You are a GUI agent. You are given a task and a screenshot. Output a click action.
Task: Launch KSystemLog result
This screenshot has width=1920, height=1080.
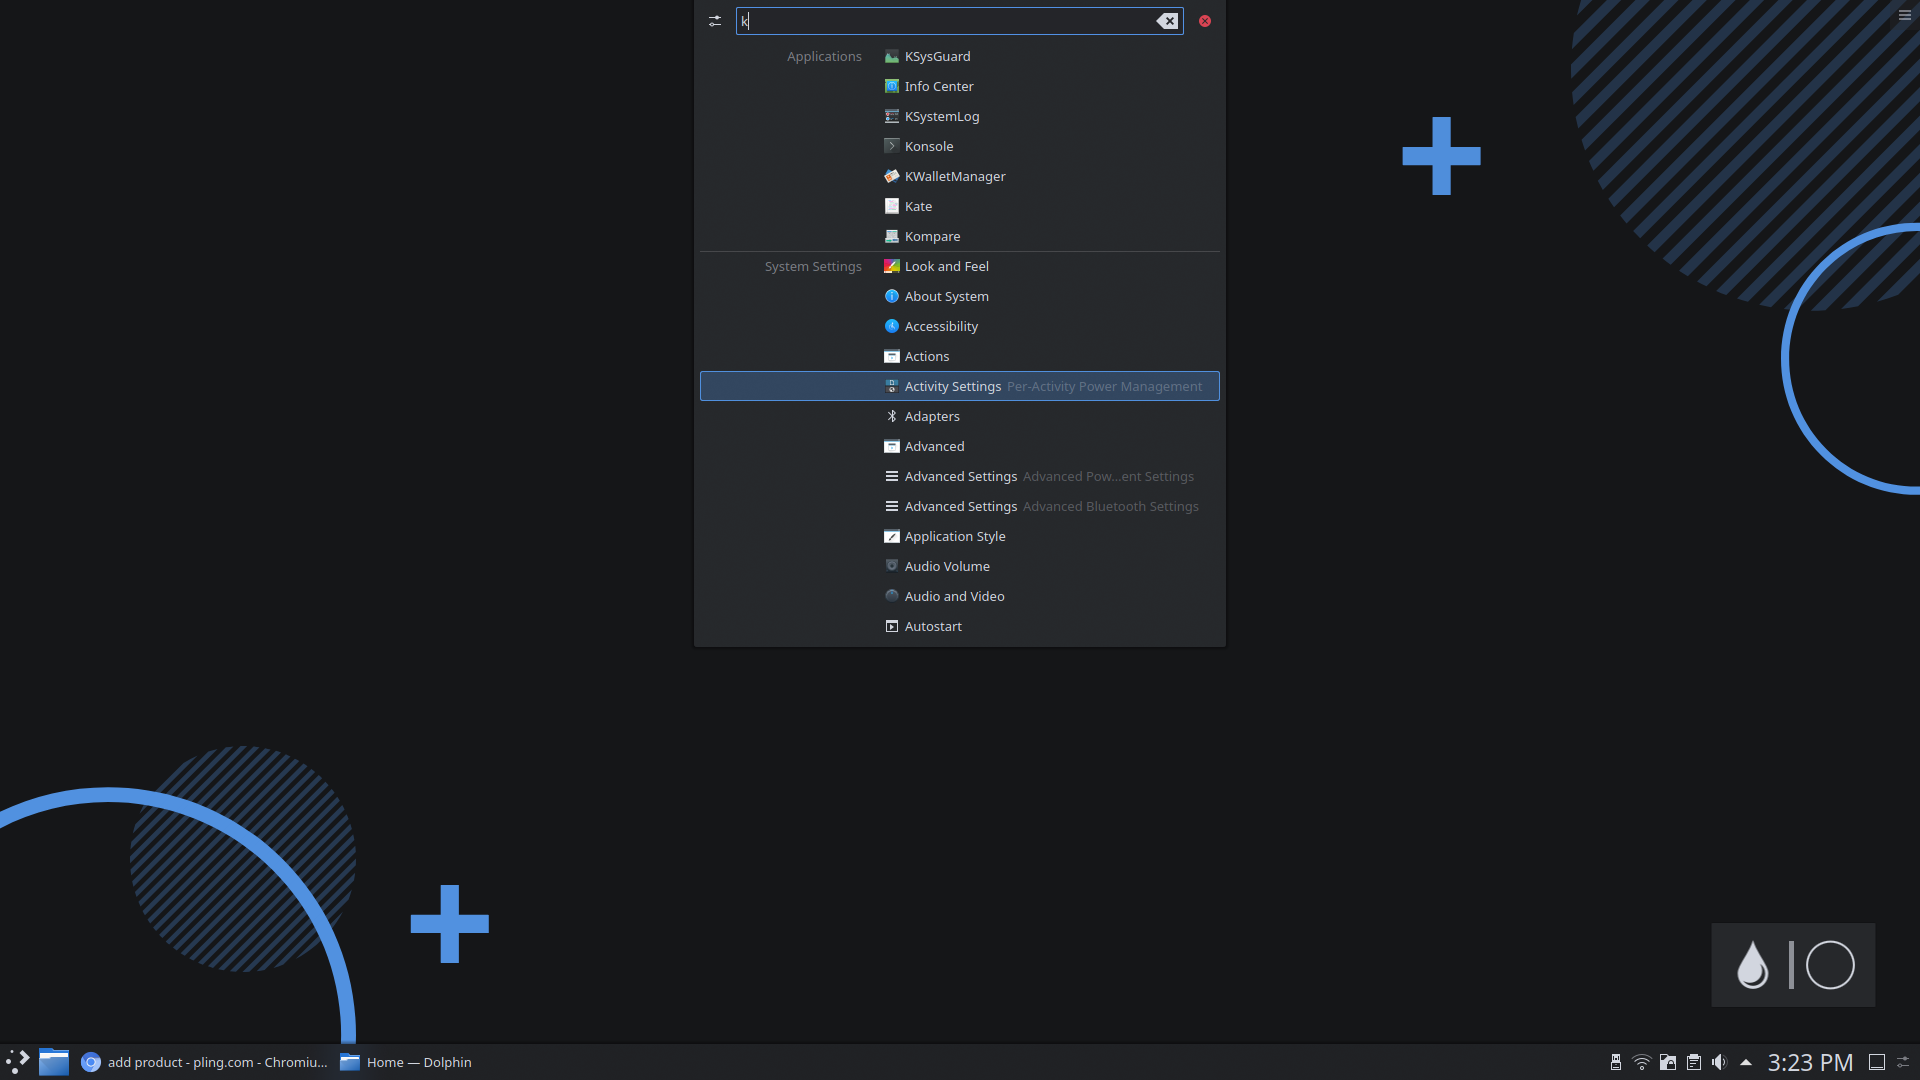click(x=960, y=116)
